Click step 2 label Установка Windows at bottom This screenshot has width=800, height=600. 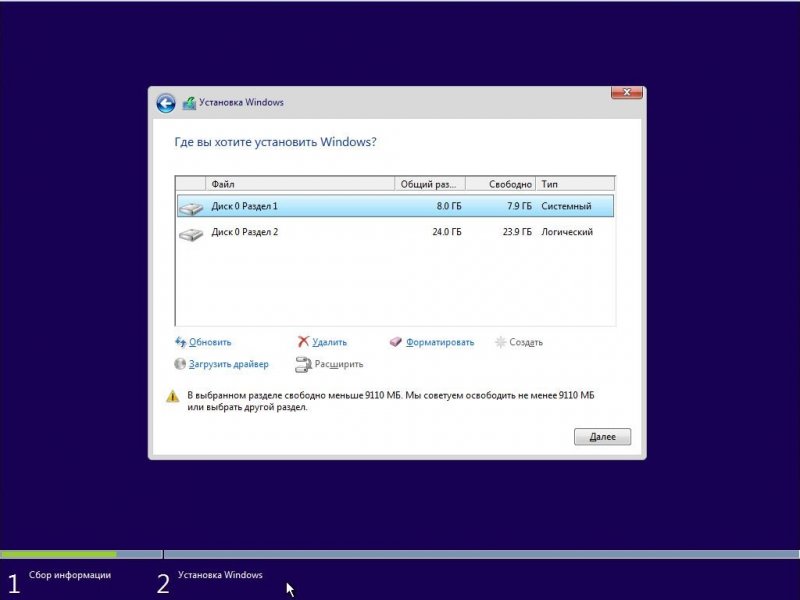[220, 575]
